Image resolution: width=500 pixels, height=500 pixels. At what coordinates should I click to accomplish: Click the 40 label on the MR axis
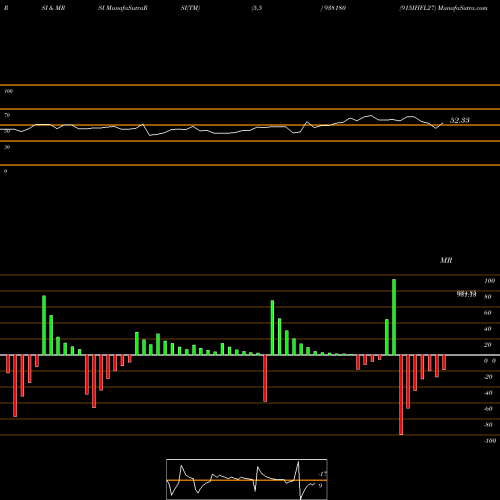click(487, 329)
